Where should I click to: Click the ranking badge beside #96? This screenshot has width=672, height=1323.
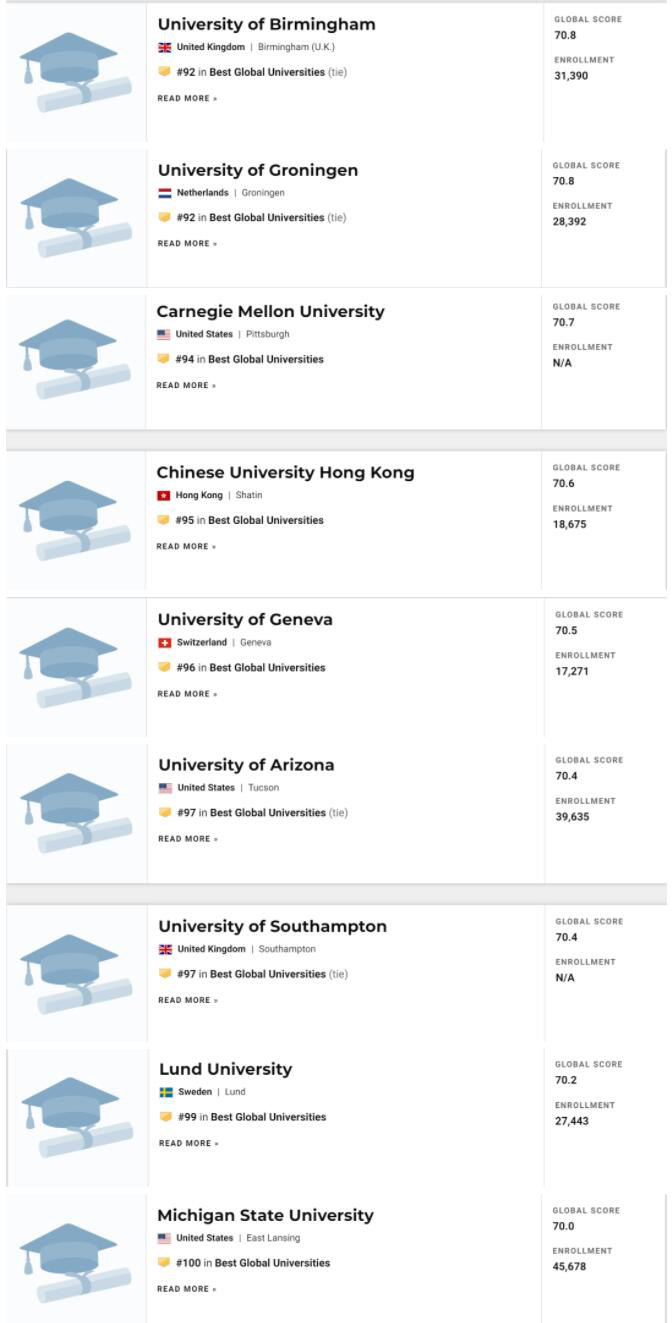165,667
